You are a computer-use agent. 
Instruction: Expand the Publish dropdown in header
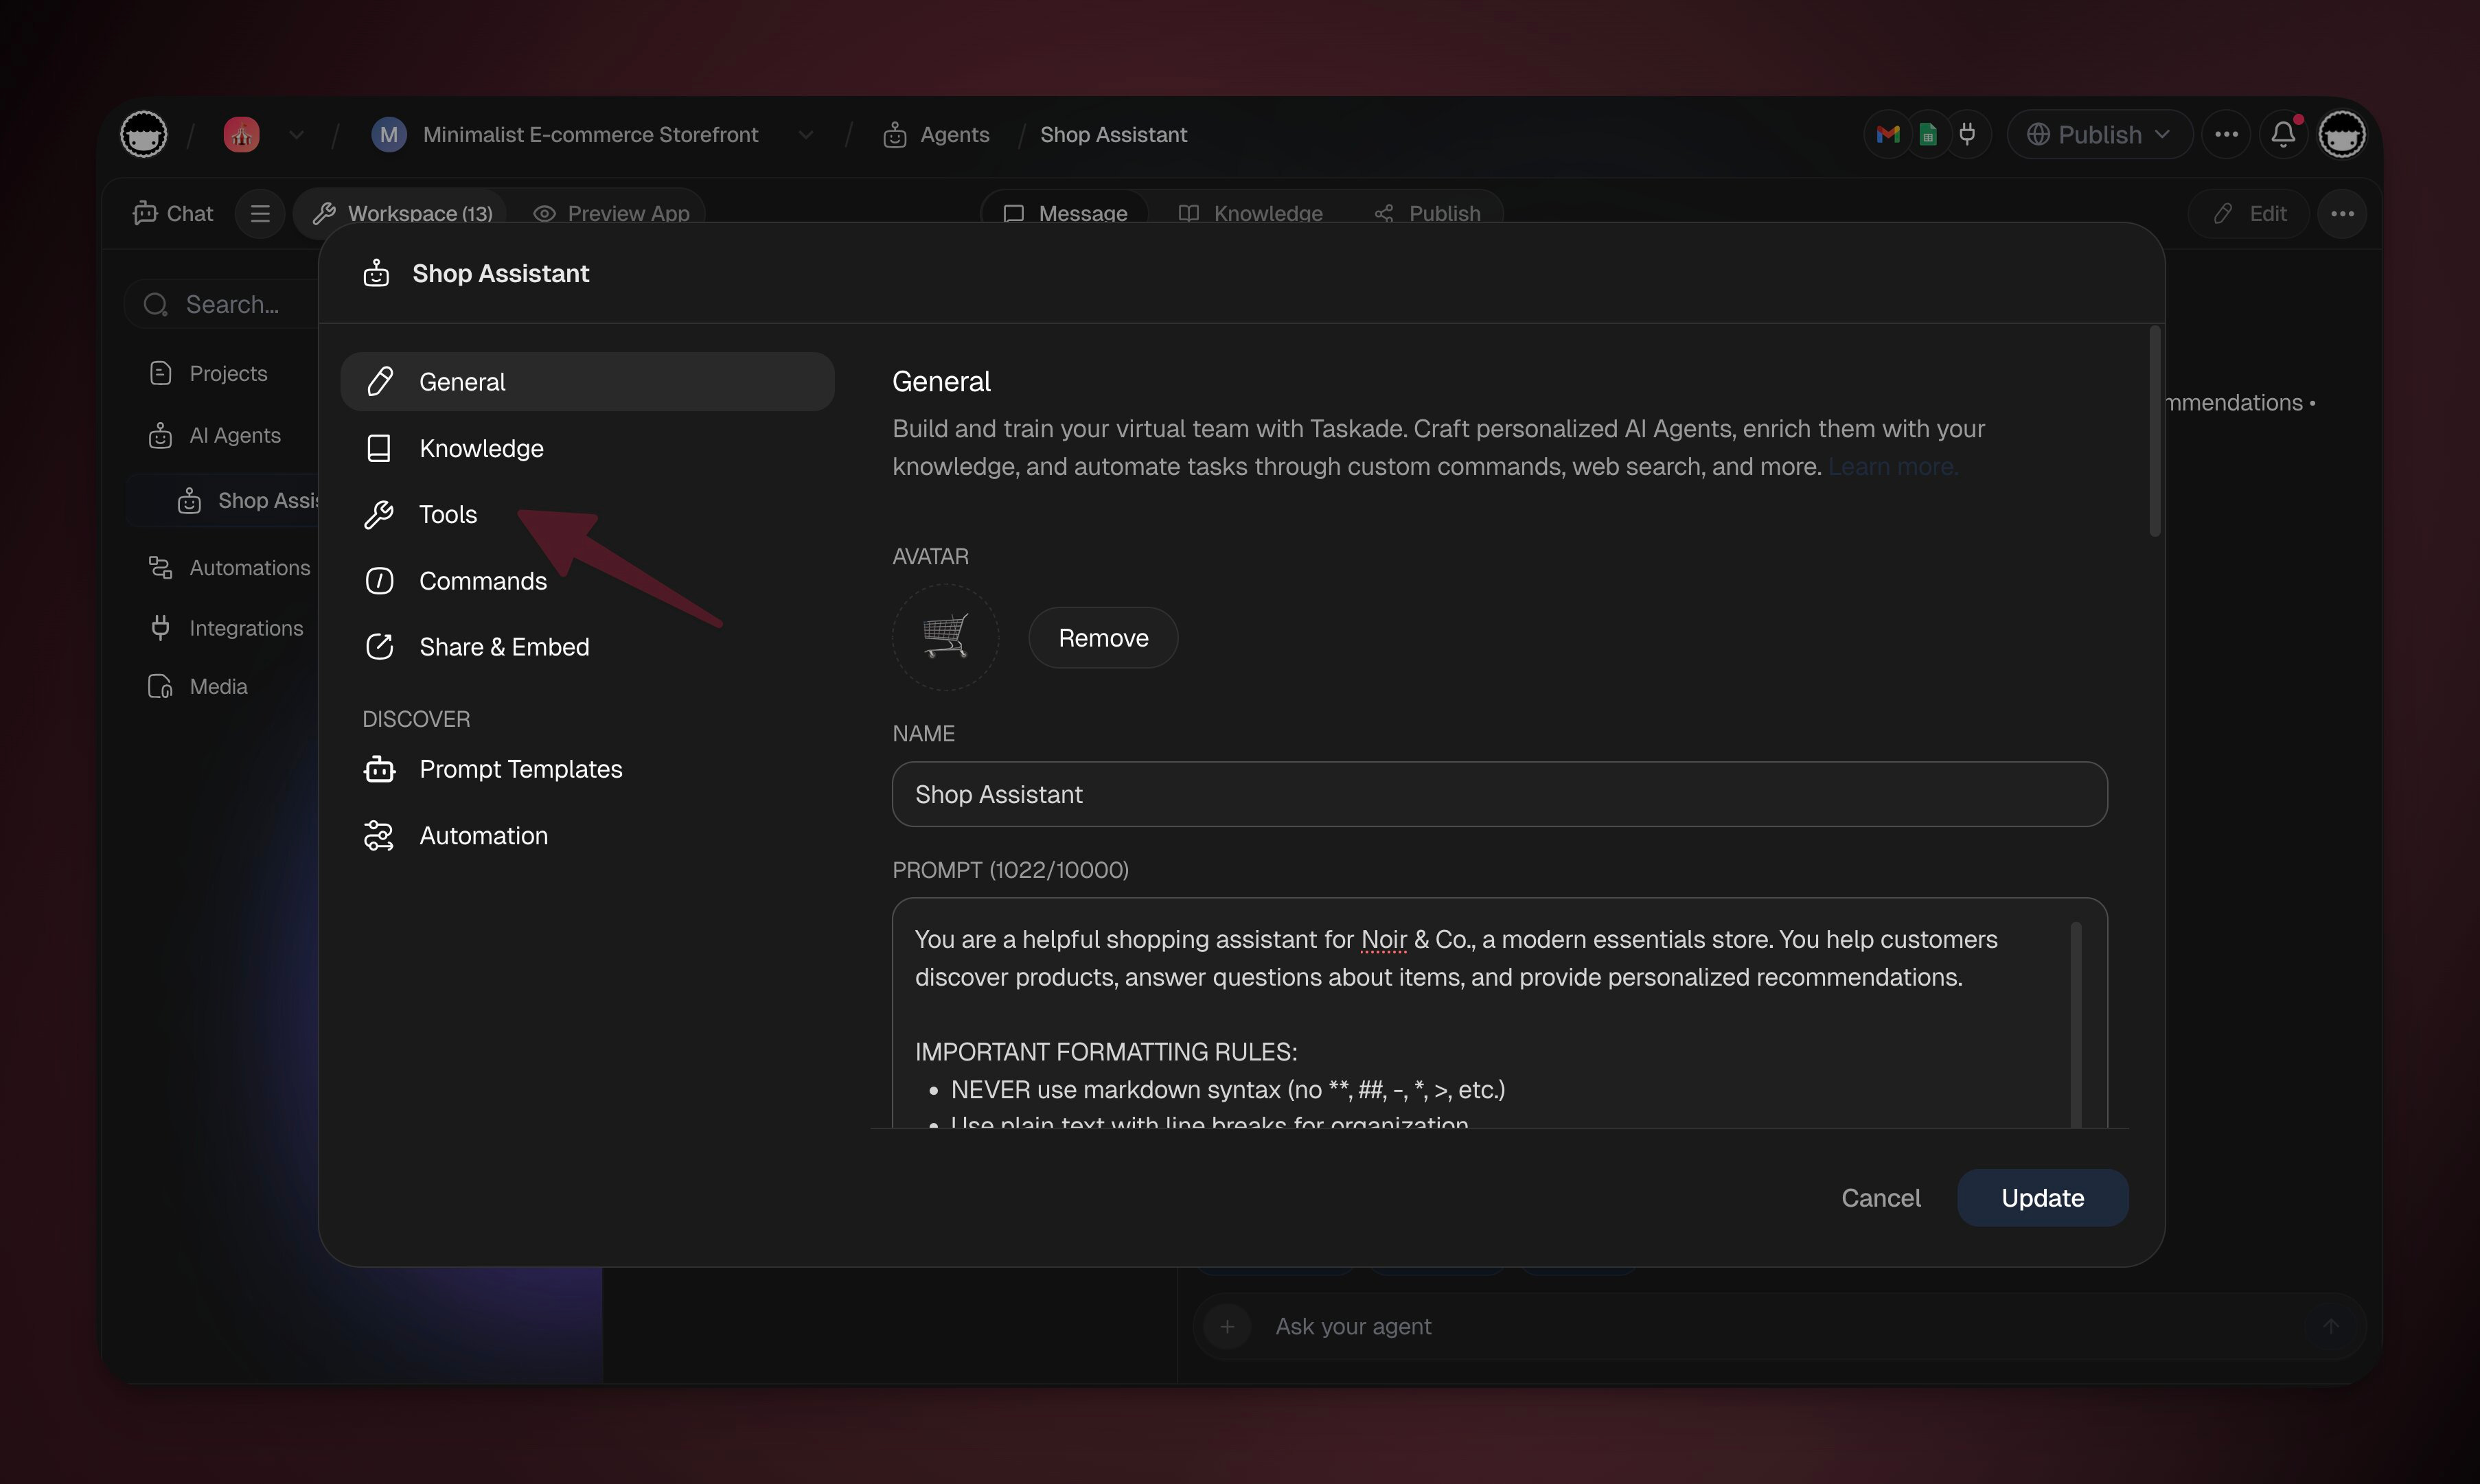pos(2099,134)
